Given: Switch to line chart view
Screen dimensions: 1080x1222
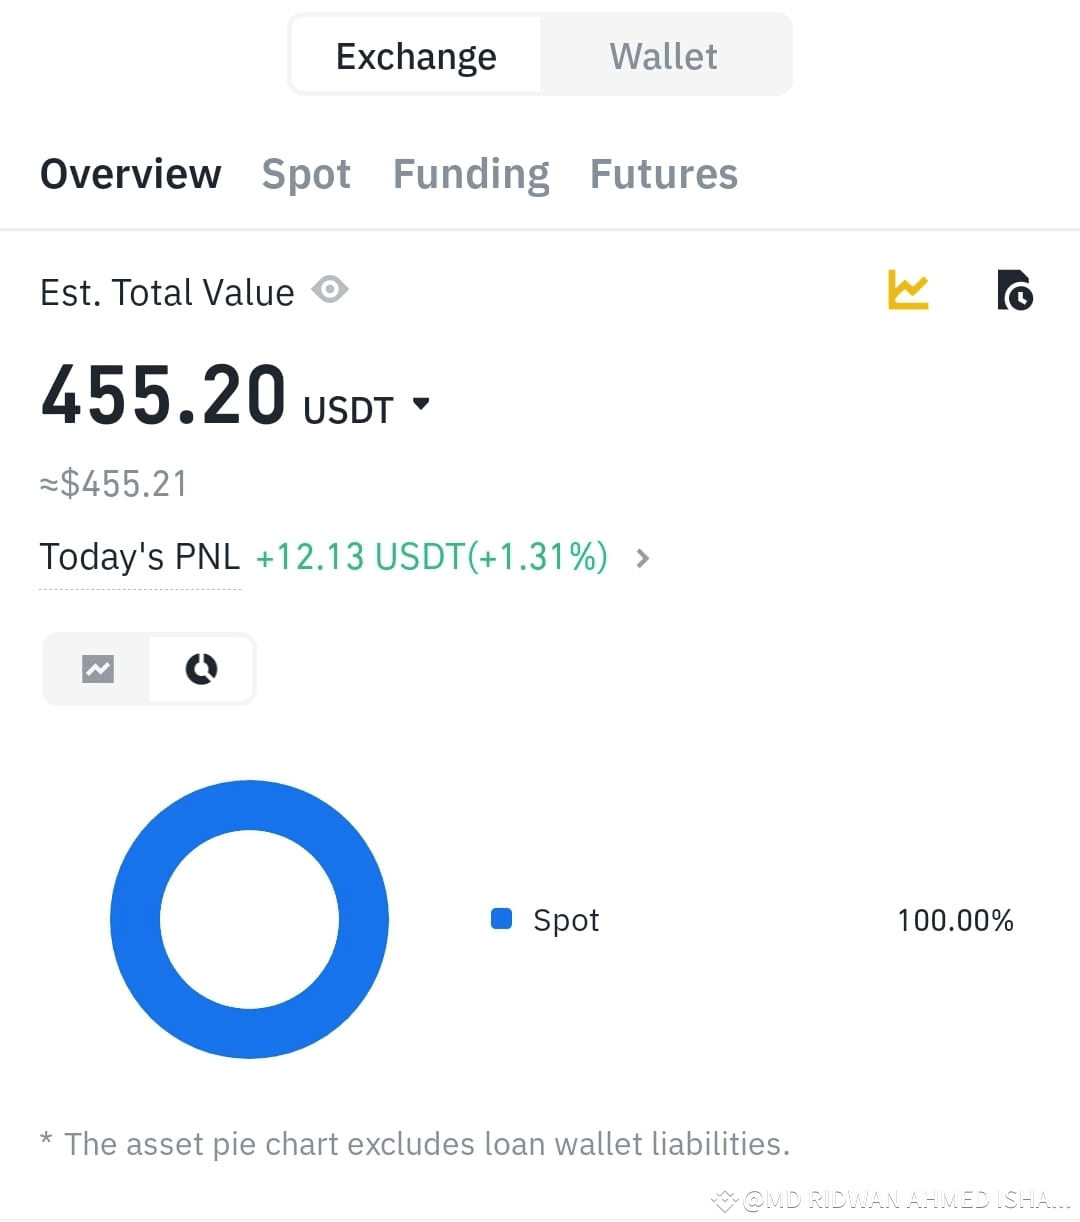Looking at the screenshot, I should pyautogui.click(x=98, y=668).
